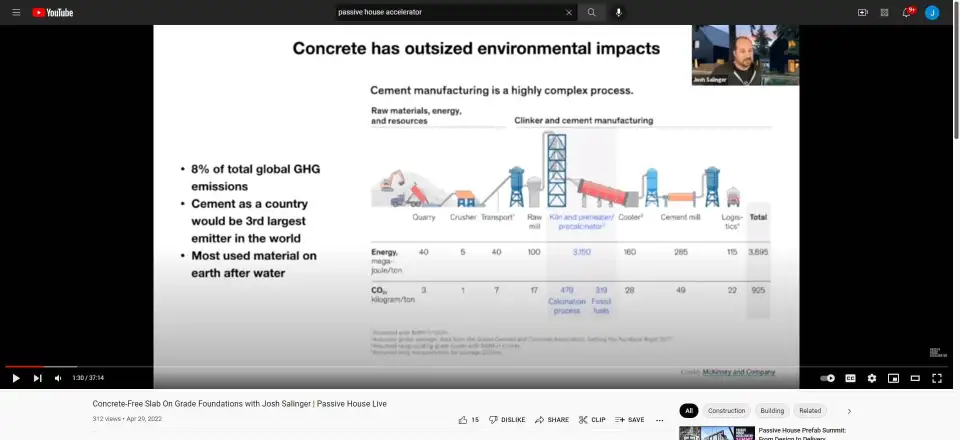Open the hamburger guide menu
Screen dimensions: 960x440
point(14,12)
